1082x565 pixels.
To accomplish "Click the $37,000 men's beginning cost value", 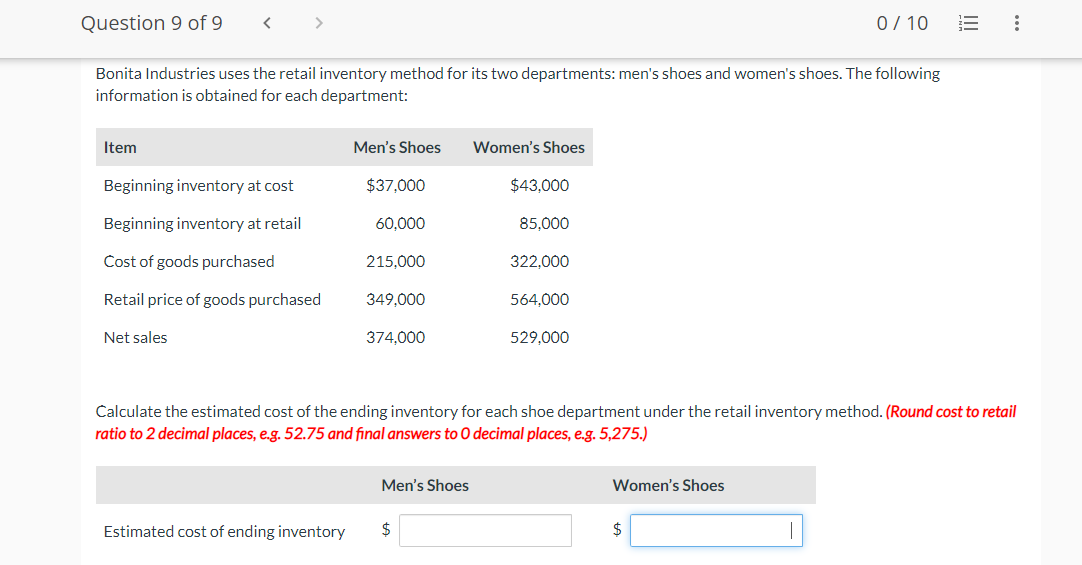I will point(395,186).
